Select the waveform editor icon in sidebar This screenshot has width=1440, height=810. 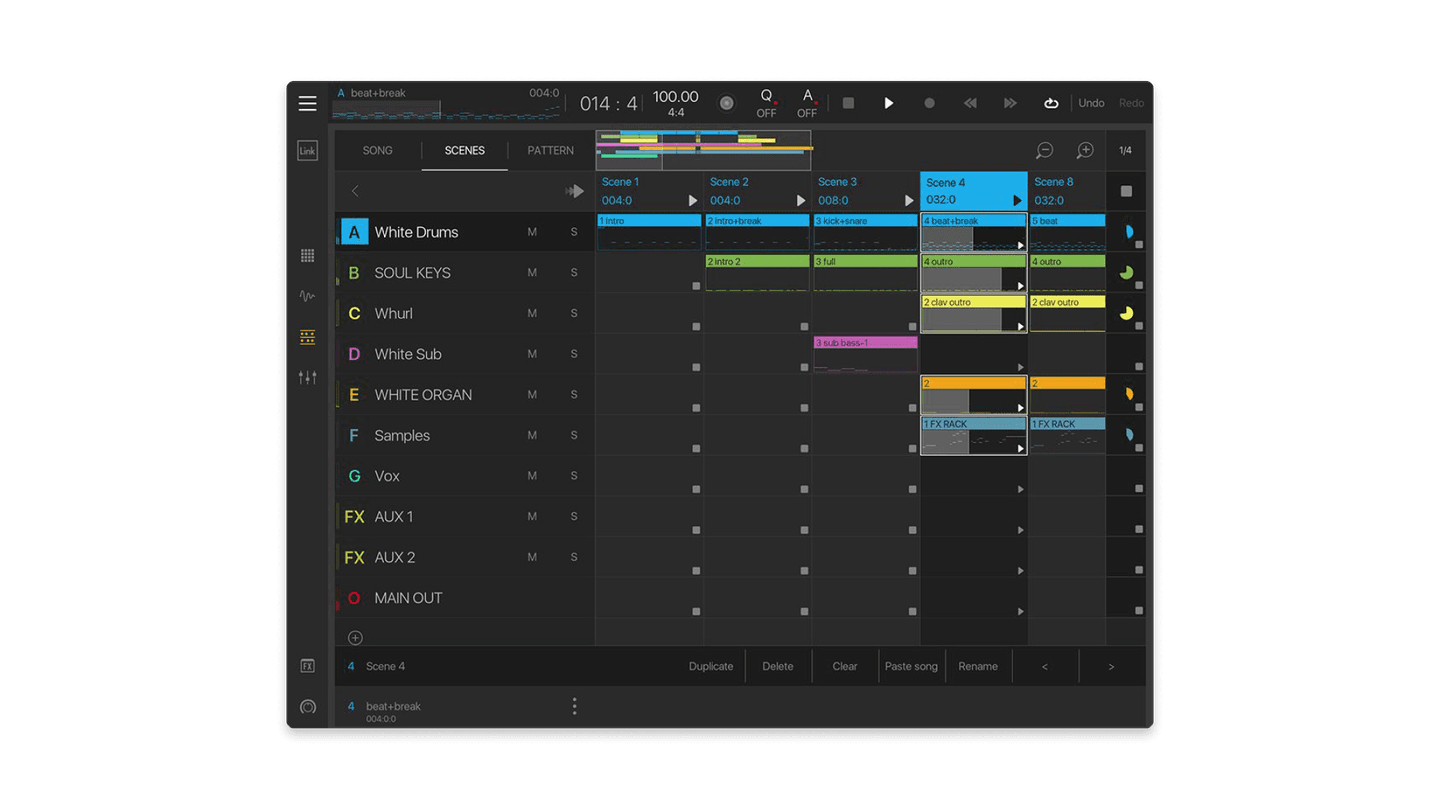tap(307, 296)
